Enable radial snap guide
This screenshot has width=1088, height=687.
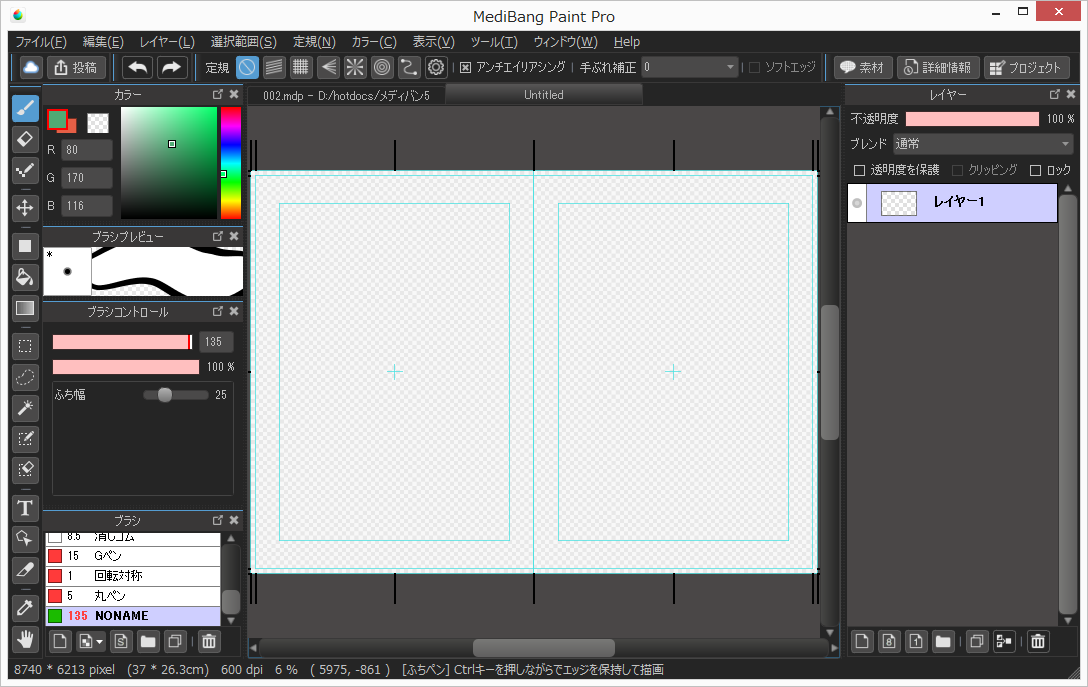tap(355, 67)
